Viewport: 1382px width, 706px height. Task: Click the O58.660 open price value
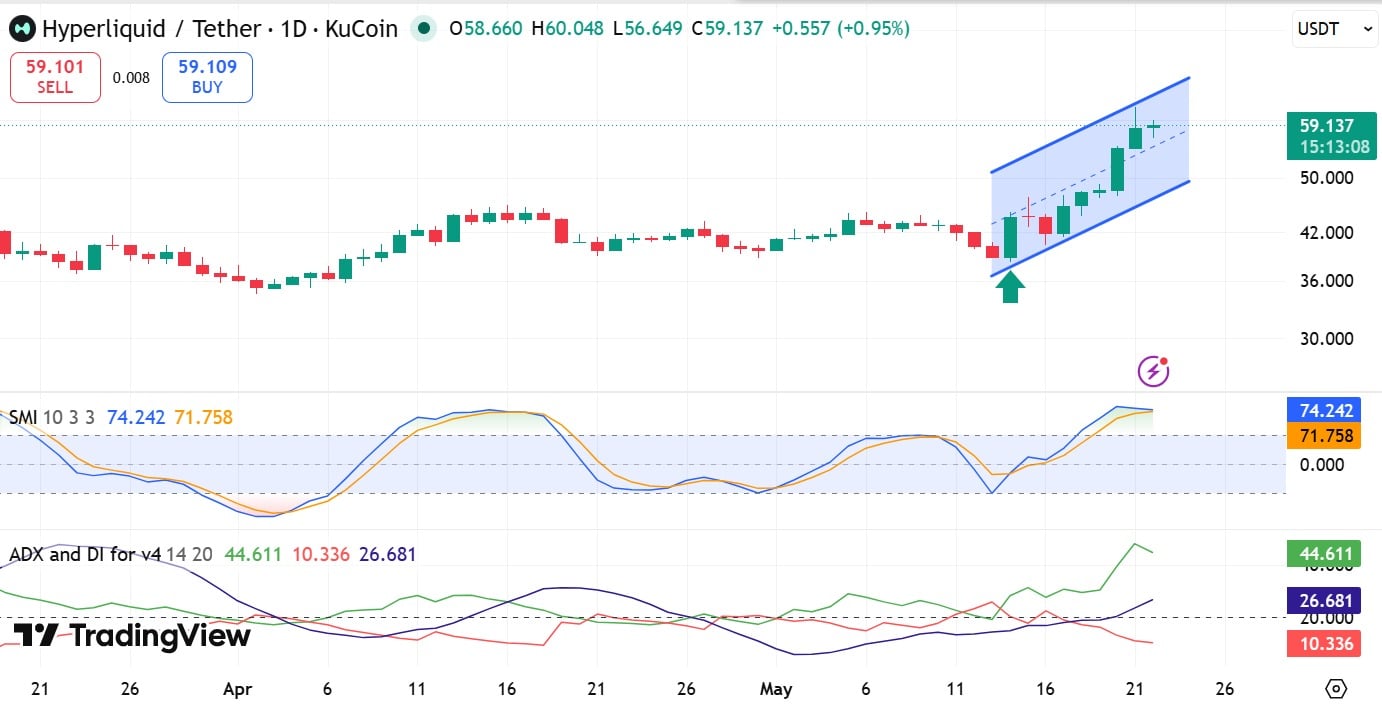coord(486,29)
